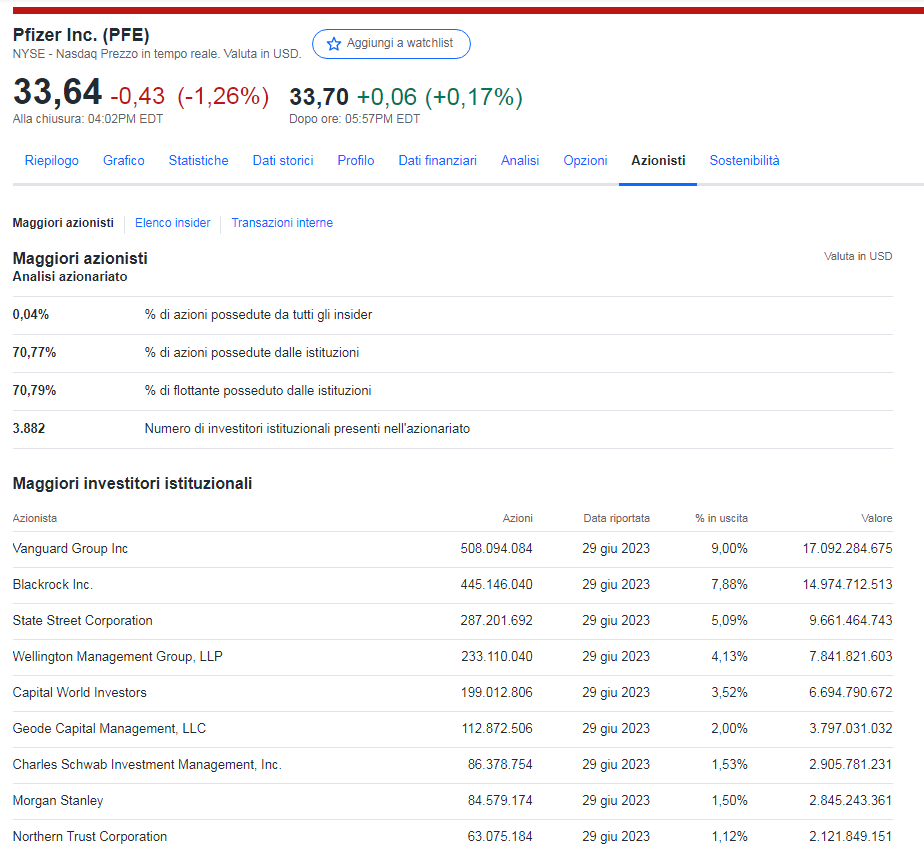Click the star icon in watchlist button
924x852 pixels.
tap(334, 44)
